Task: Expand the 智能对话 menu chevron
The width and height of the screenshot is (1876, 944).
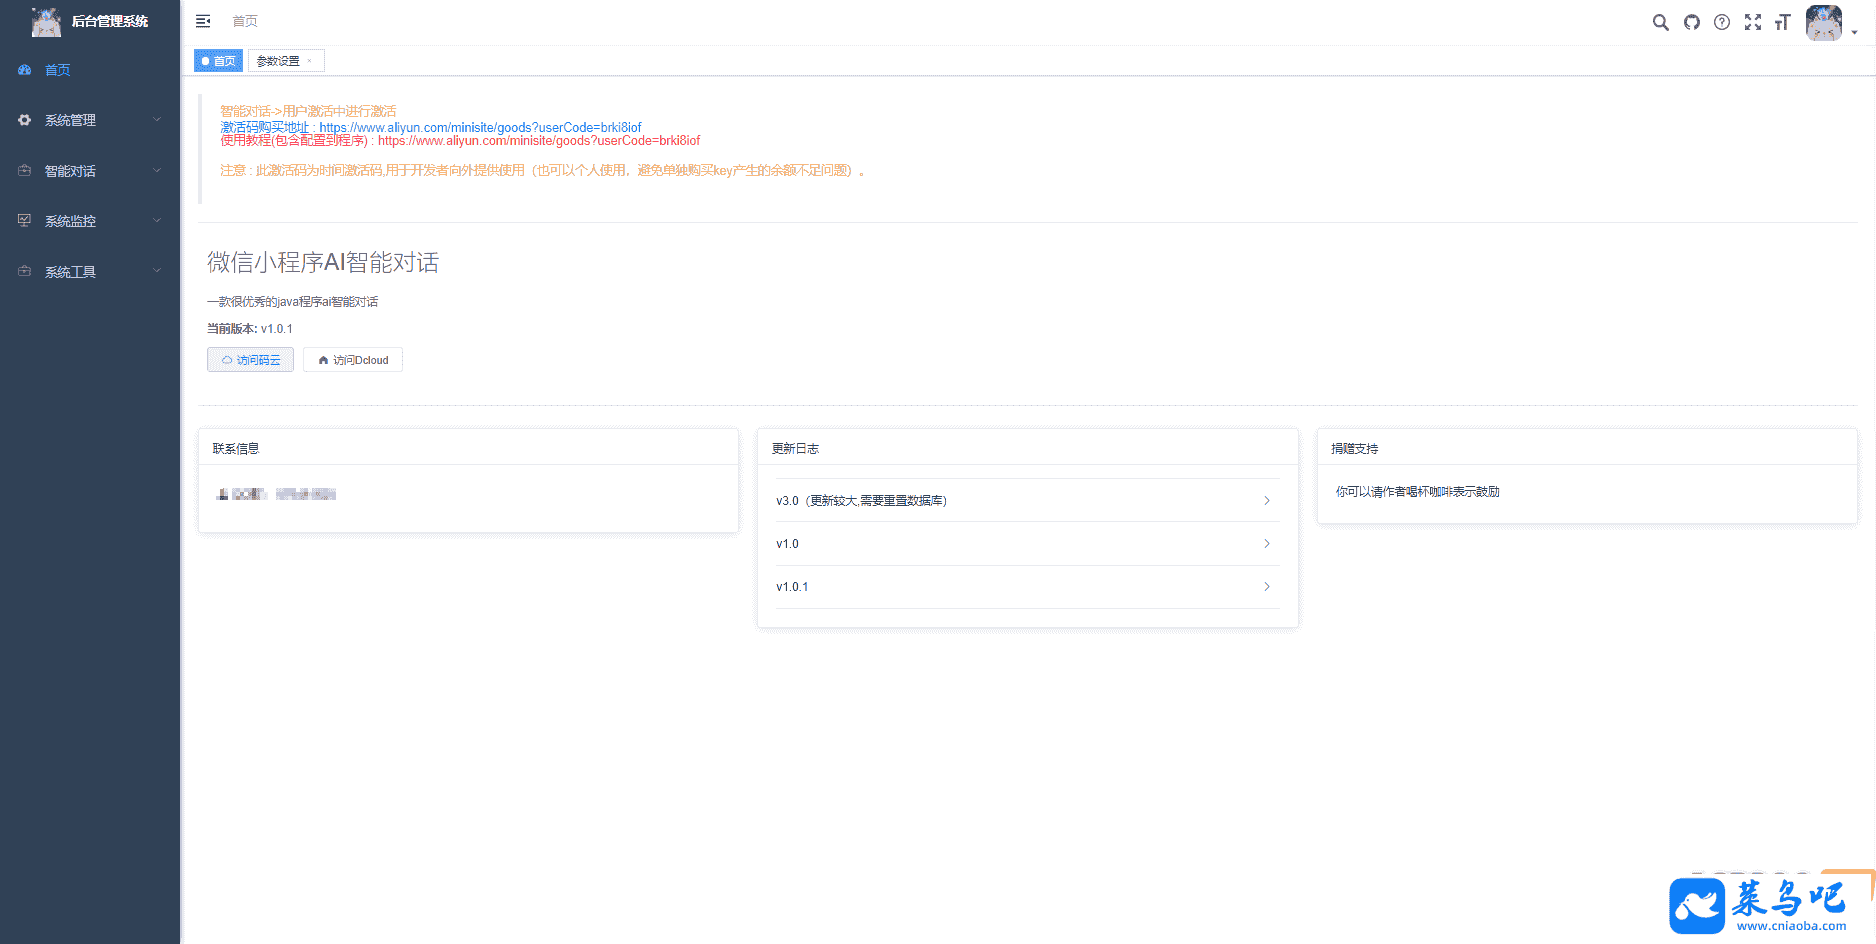Action: coord(157,171)
